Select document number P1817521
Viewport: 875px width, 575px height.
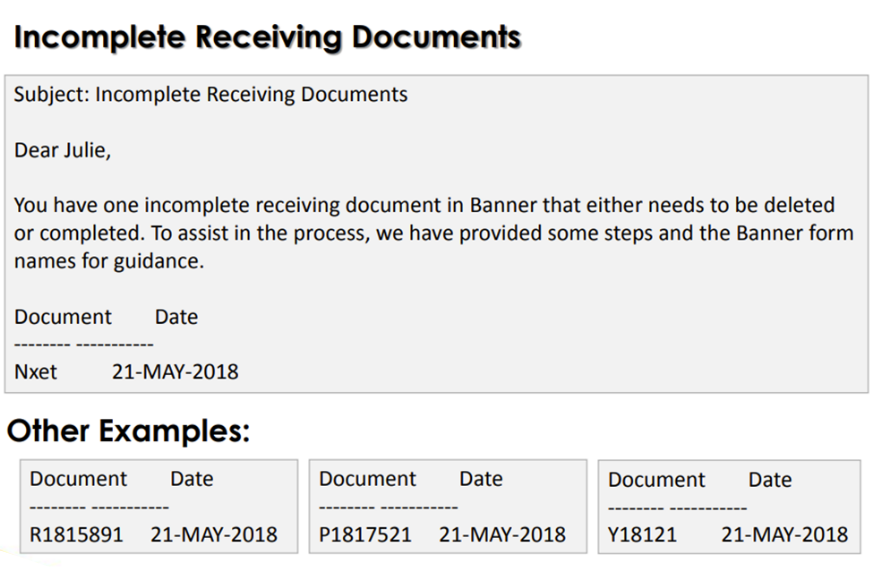click(365, 535)
